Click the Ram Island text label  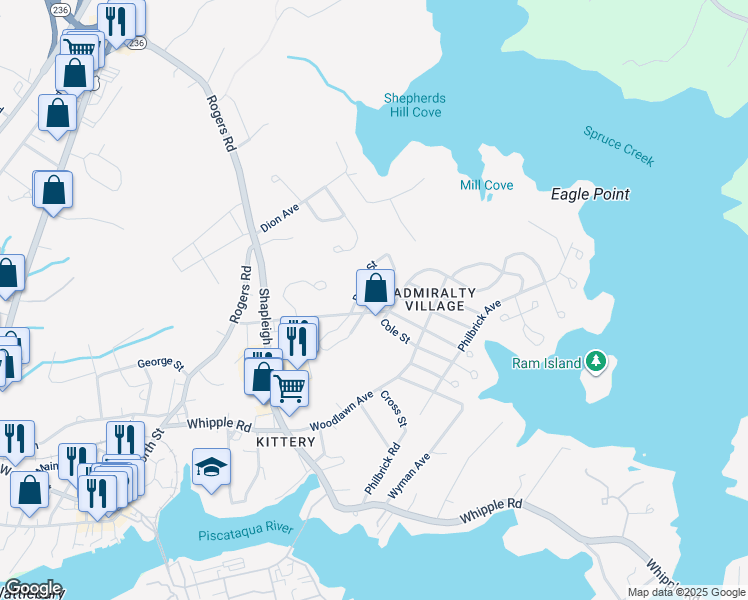[x=546, y=363]
